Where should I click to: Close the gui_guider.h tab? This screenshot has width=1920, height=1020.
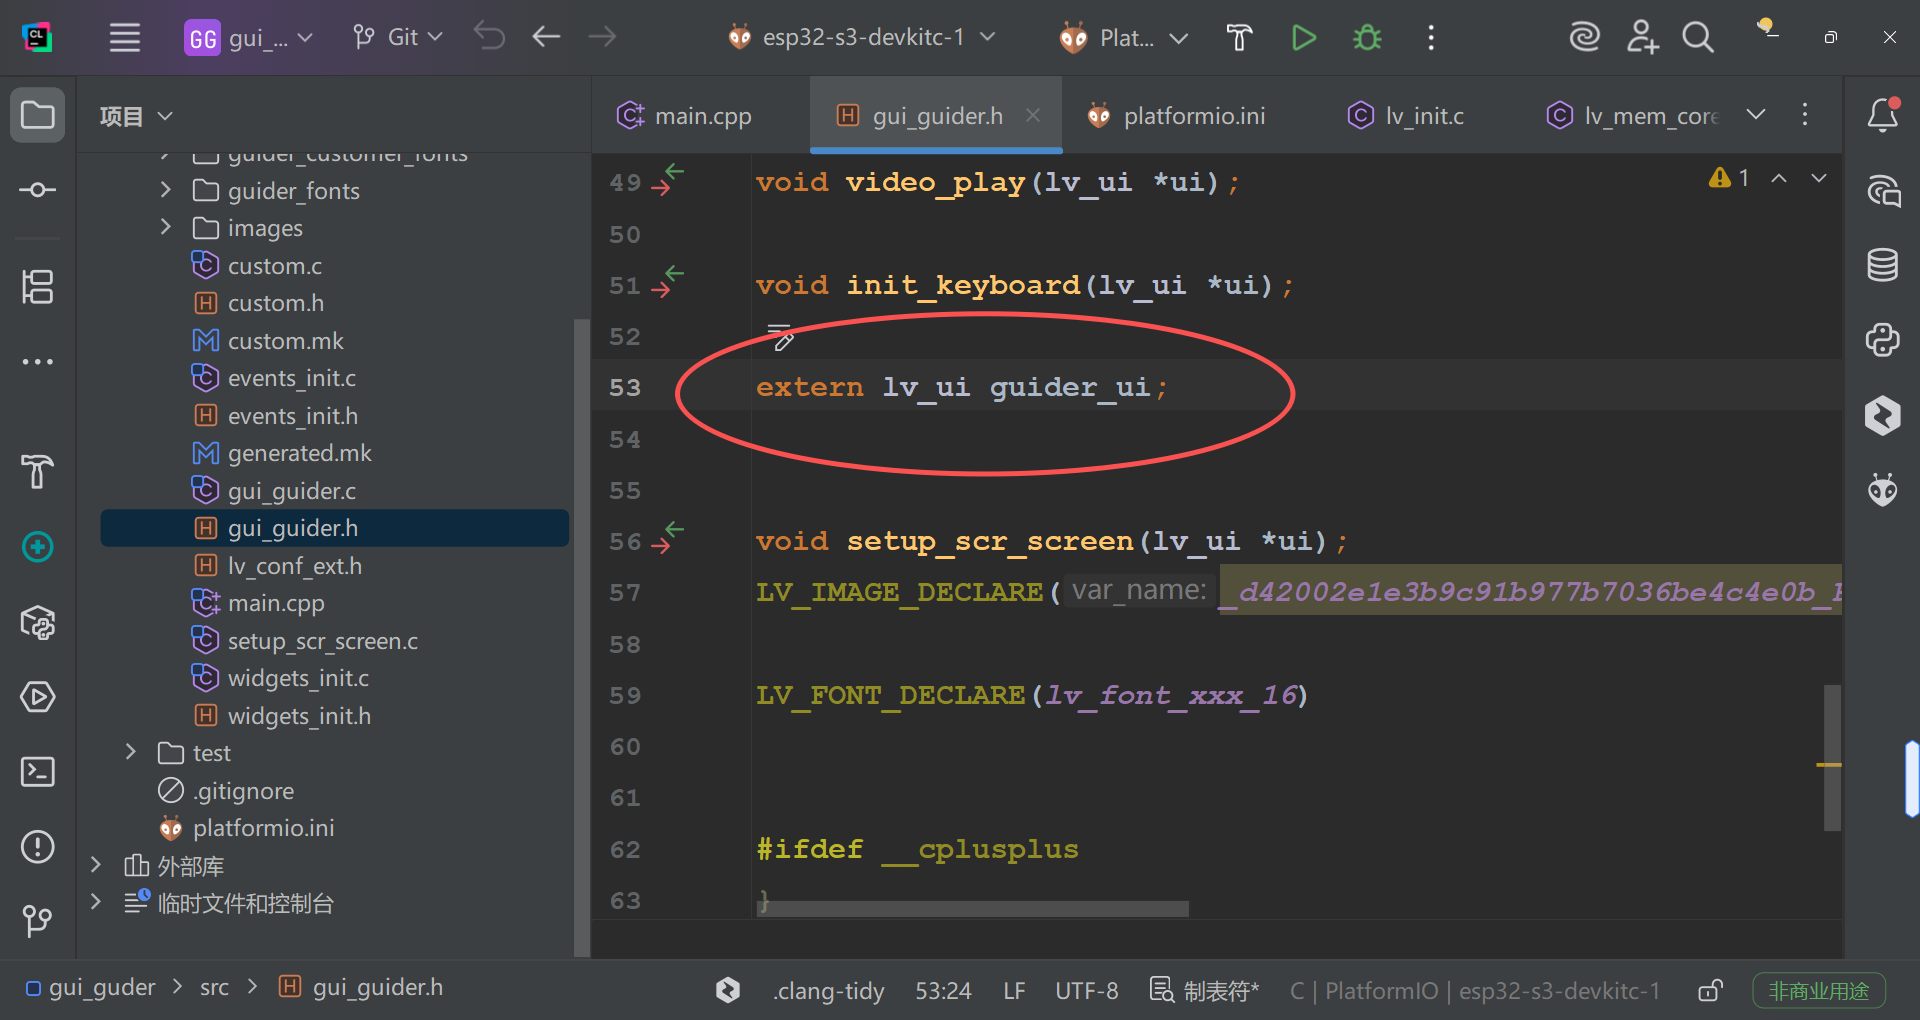click(1033, 116)
